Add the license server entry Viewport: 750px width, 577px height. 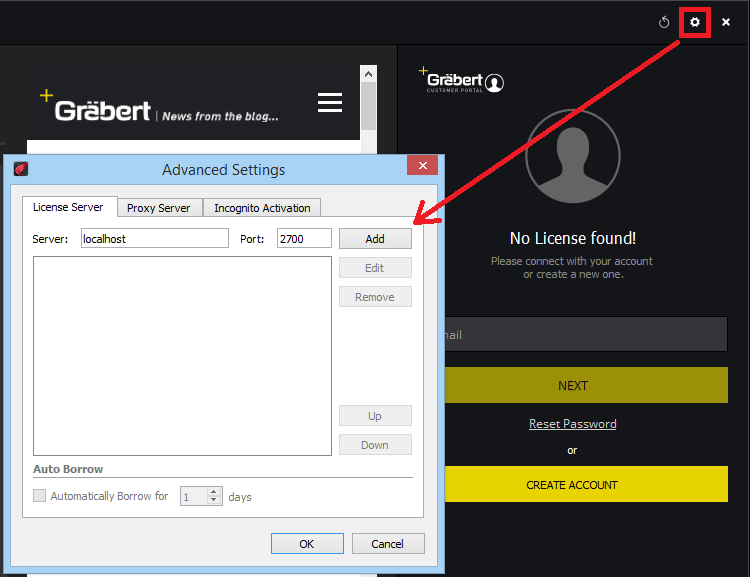375,239
